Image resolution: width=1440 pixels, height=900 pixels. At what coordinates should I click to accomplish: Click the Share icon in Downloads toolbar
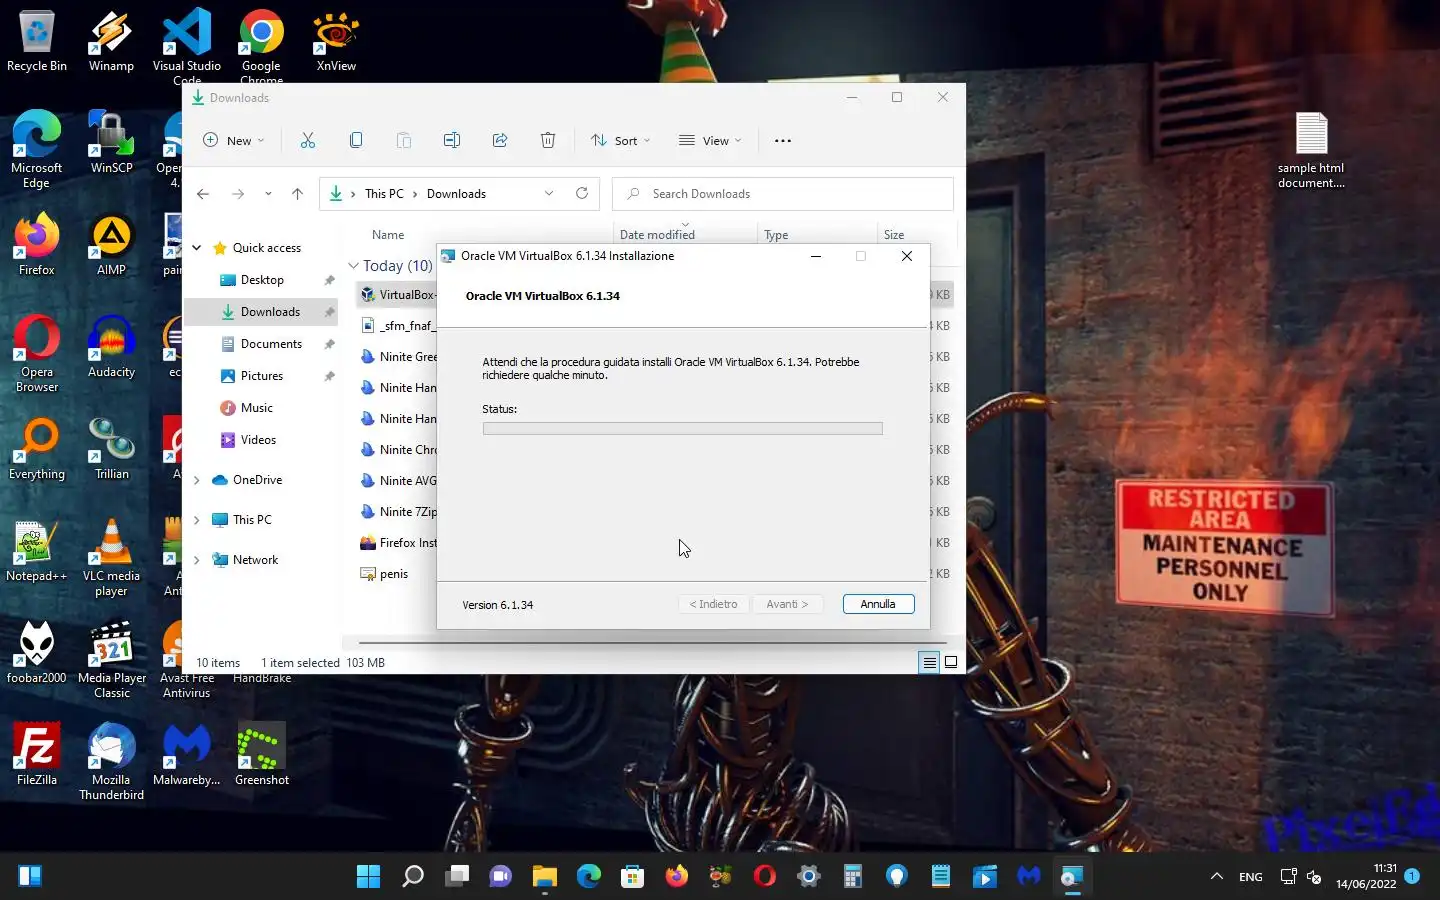click(x=499, y=140)
